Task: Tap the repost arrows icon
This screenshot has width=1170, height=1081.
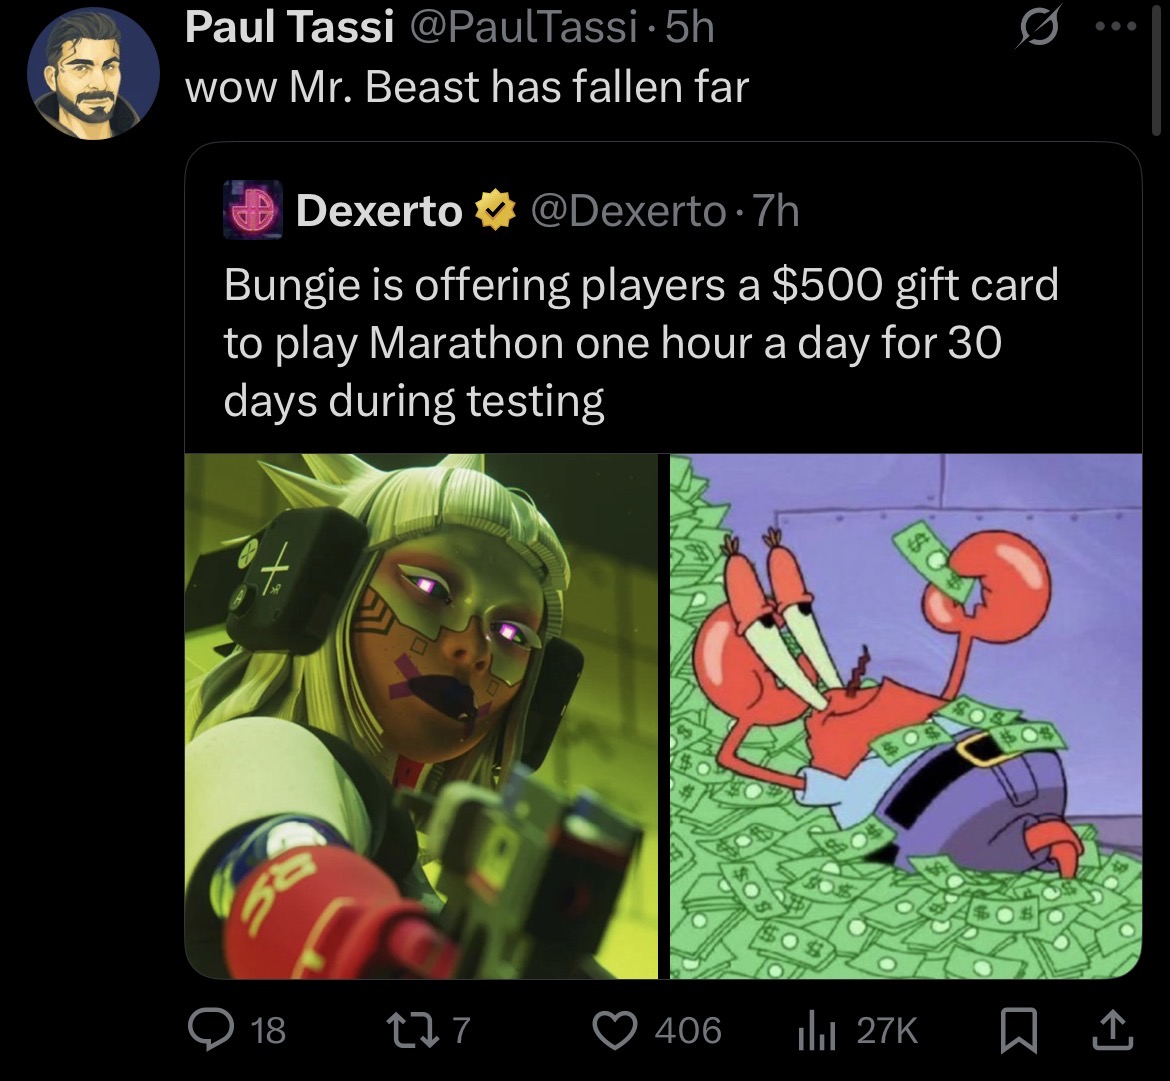Action: (x=415, y=1029)
